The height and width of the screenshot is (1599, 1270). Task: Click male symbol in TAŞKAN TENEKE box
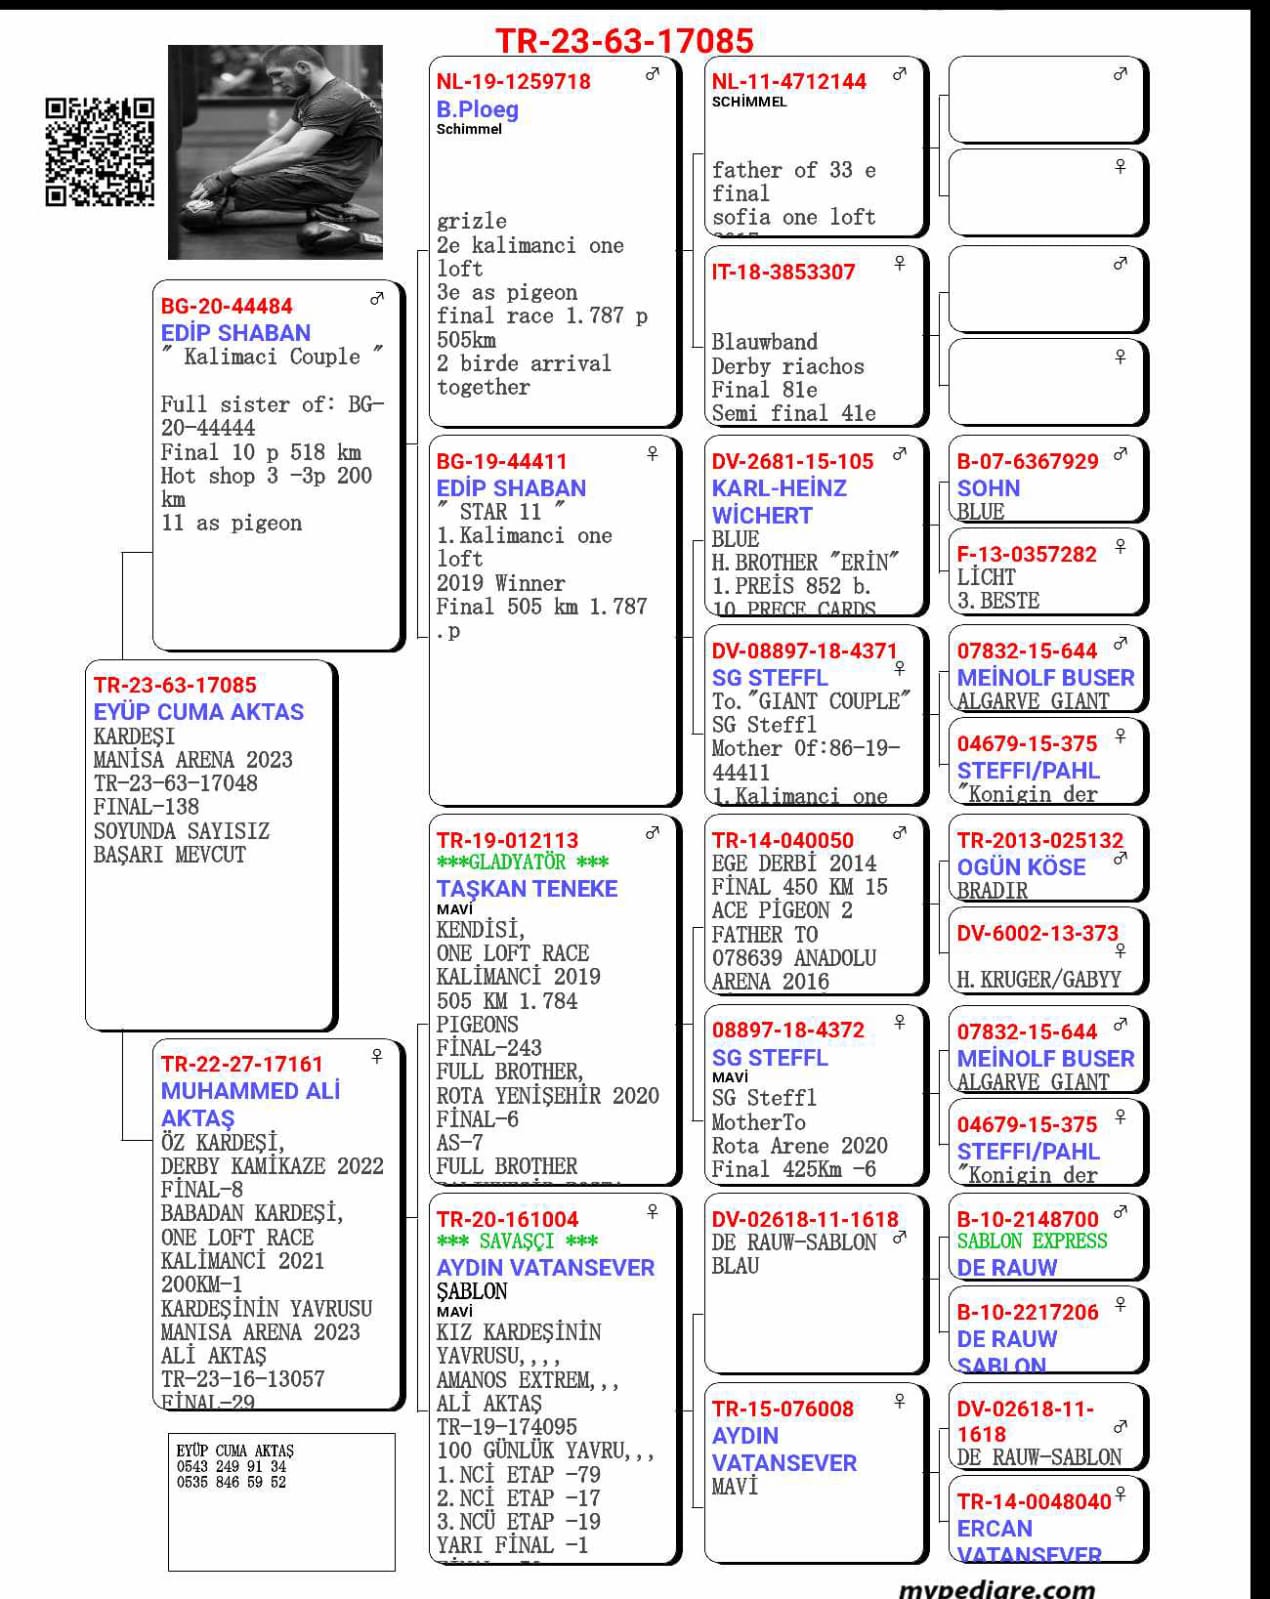pyautogui.click(x=652, y=833)
